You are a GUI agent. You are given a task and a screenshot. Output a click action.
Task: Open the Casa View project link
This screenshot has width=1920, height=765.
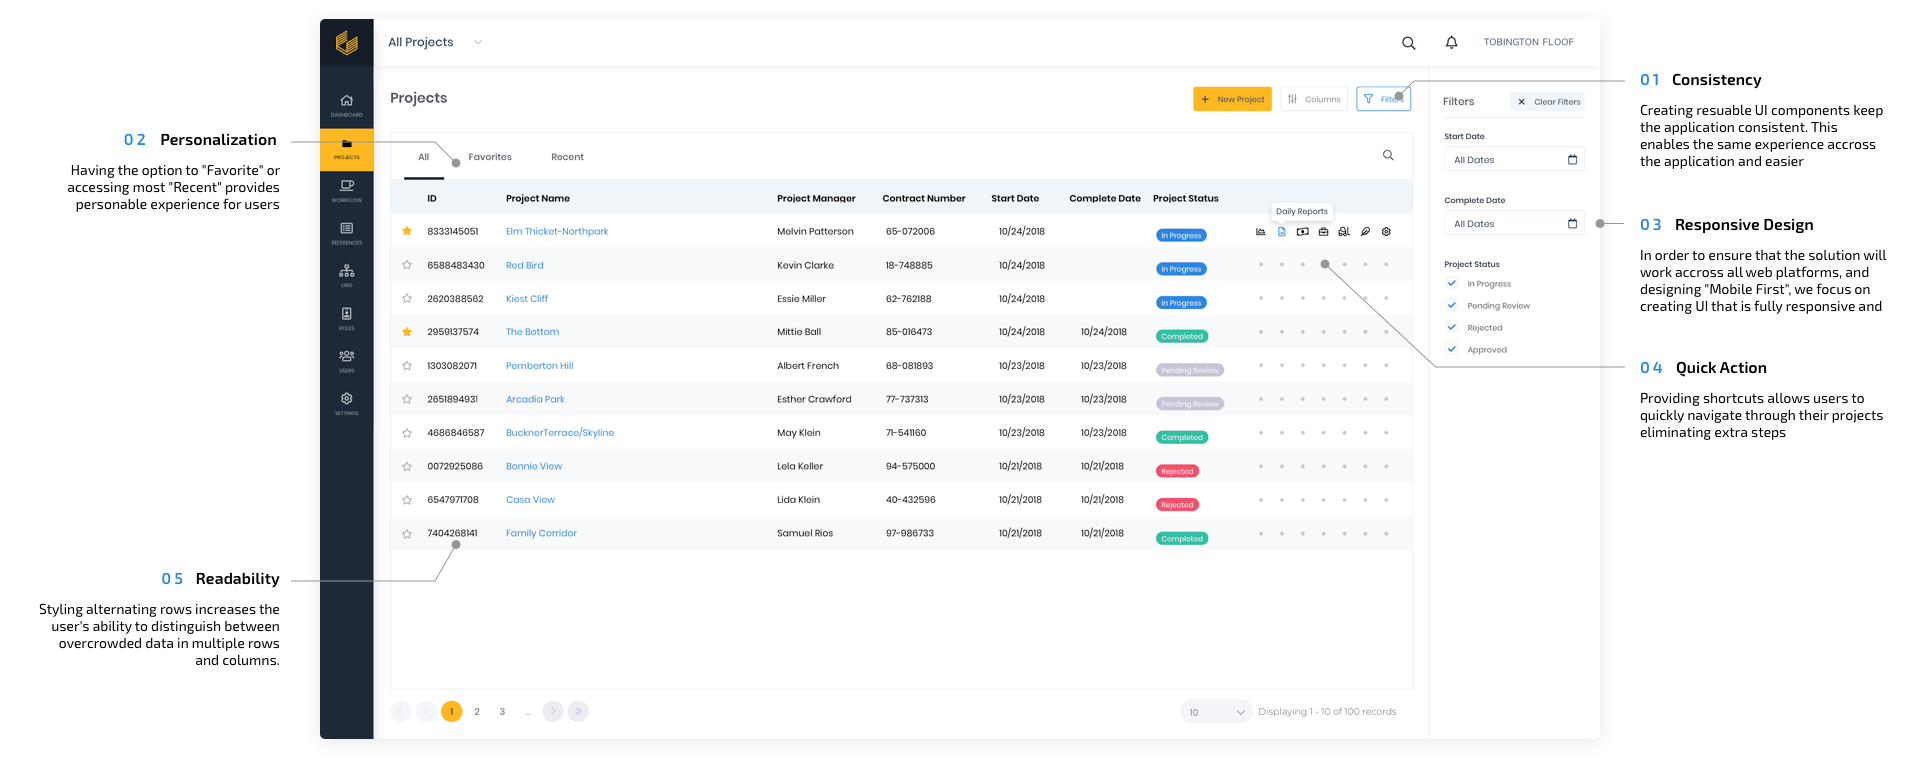coord(530,500)
